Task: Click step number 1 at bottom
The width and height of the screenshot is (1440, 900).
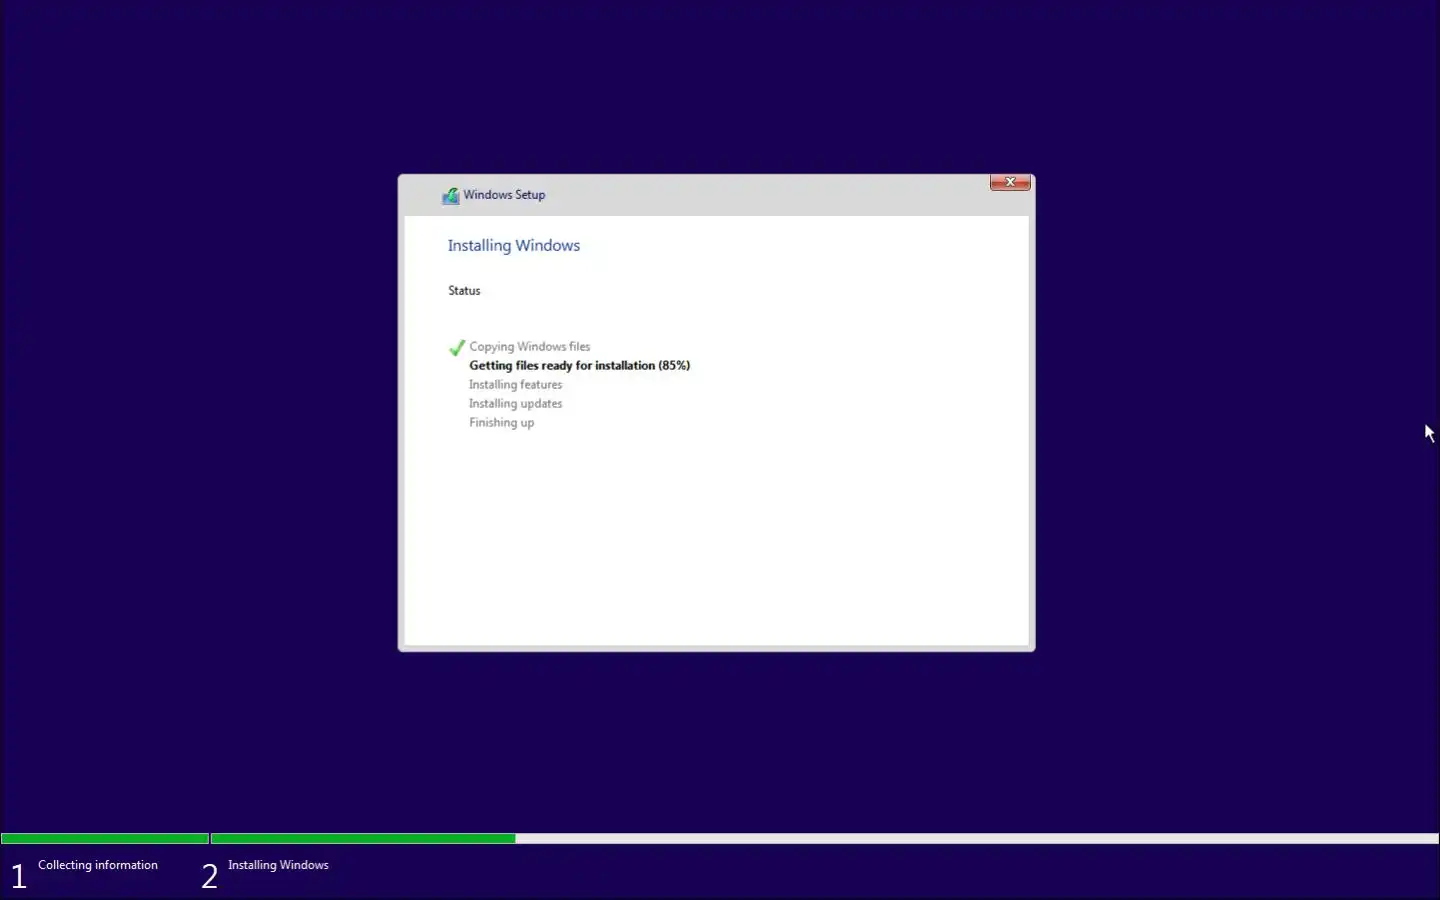Action: [x=18, y=877]
